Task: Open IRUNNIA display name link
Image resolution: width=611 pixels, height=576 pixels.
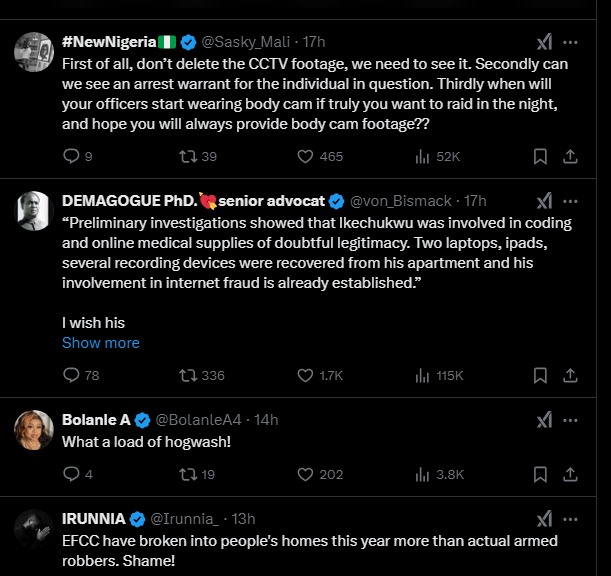Action: pyautogui.click(x=94, y=518)
